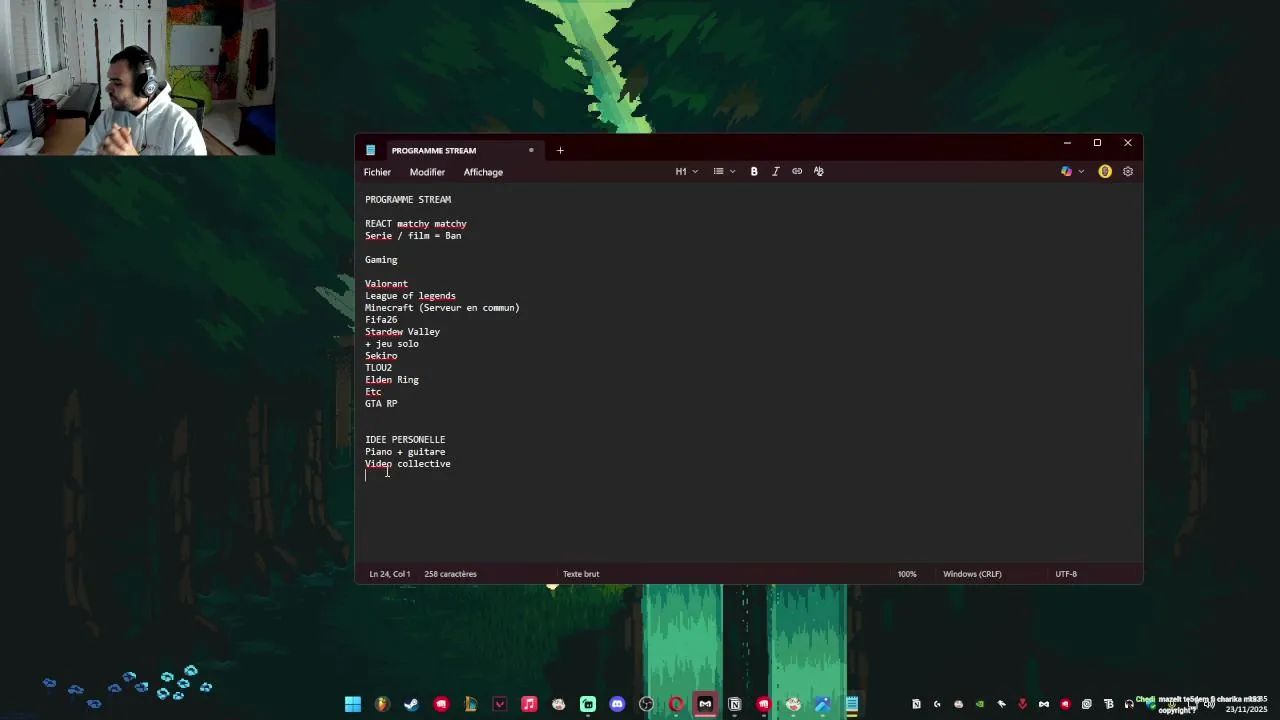Open the yellow account avatar
Image resolution: width=1280 pixels, height=720 pixels.
1105,171
